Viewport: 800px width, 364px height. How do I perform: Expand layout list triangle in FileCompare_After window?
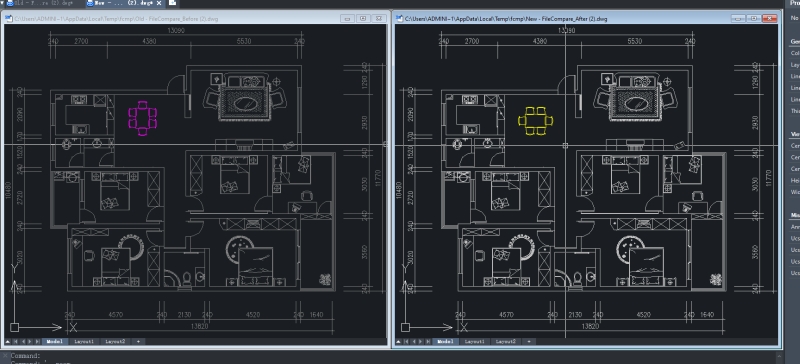tap(398, 342)
